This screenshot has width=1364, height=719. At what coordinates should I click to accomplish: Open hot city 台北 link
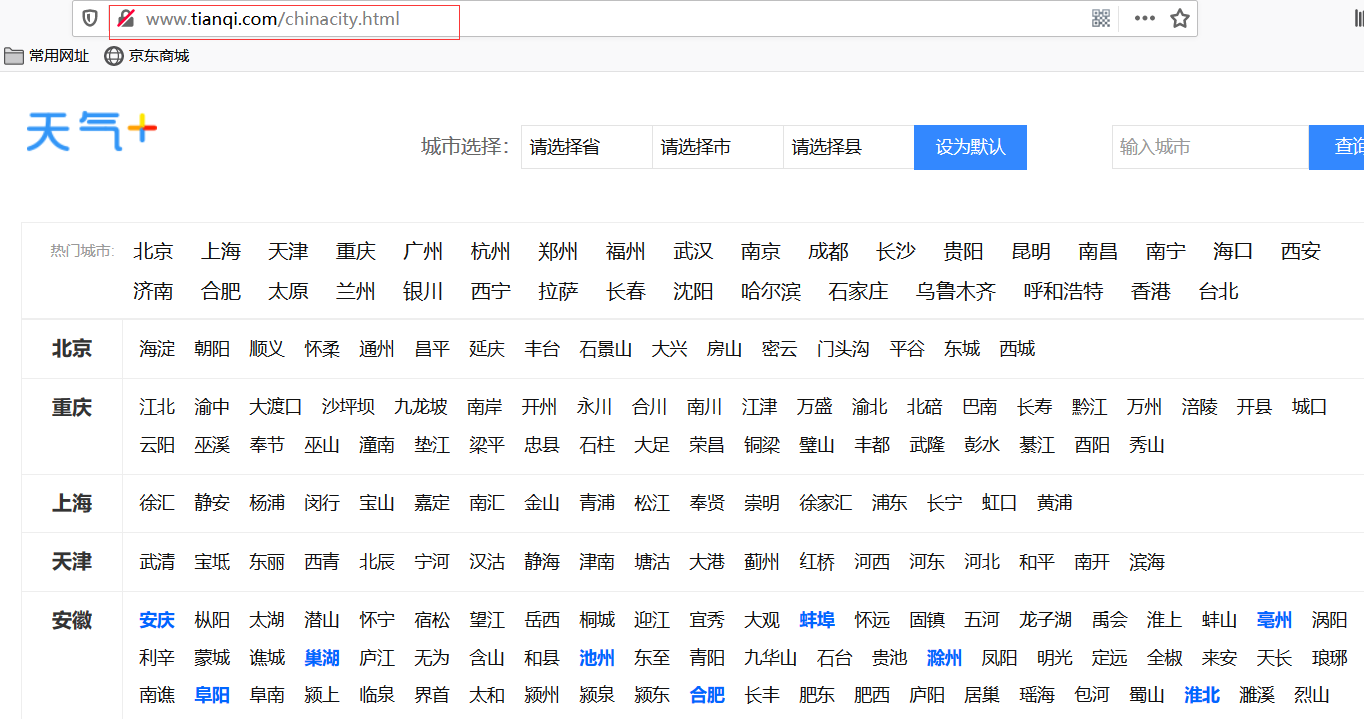[1219, 291]
